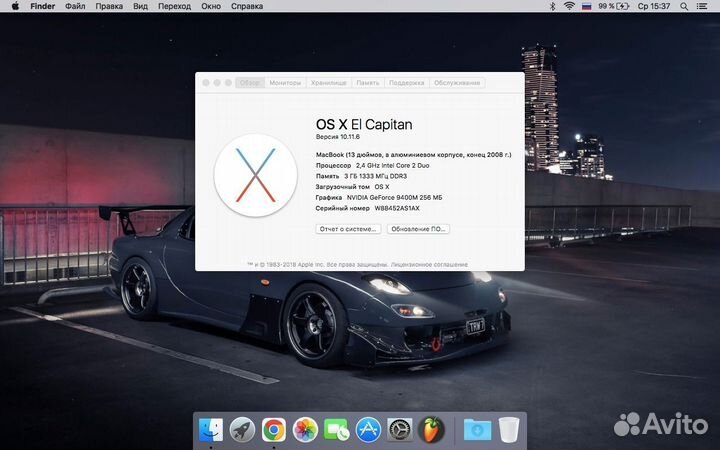This screenshot has width=720, height=450.
Task: Open the Downloads folder in Dock
Action: click(477, 430)
